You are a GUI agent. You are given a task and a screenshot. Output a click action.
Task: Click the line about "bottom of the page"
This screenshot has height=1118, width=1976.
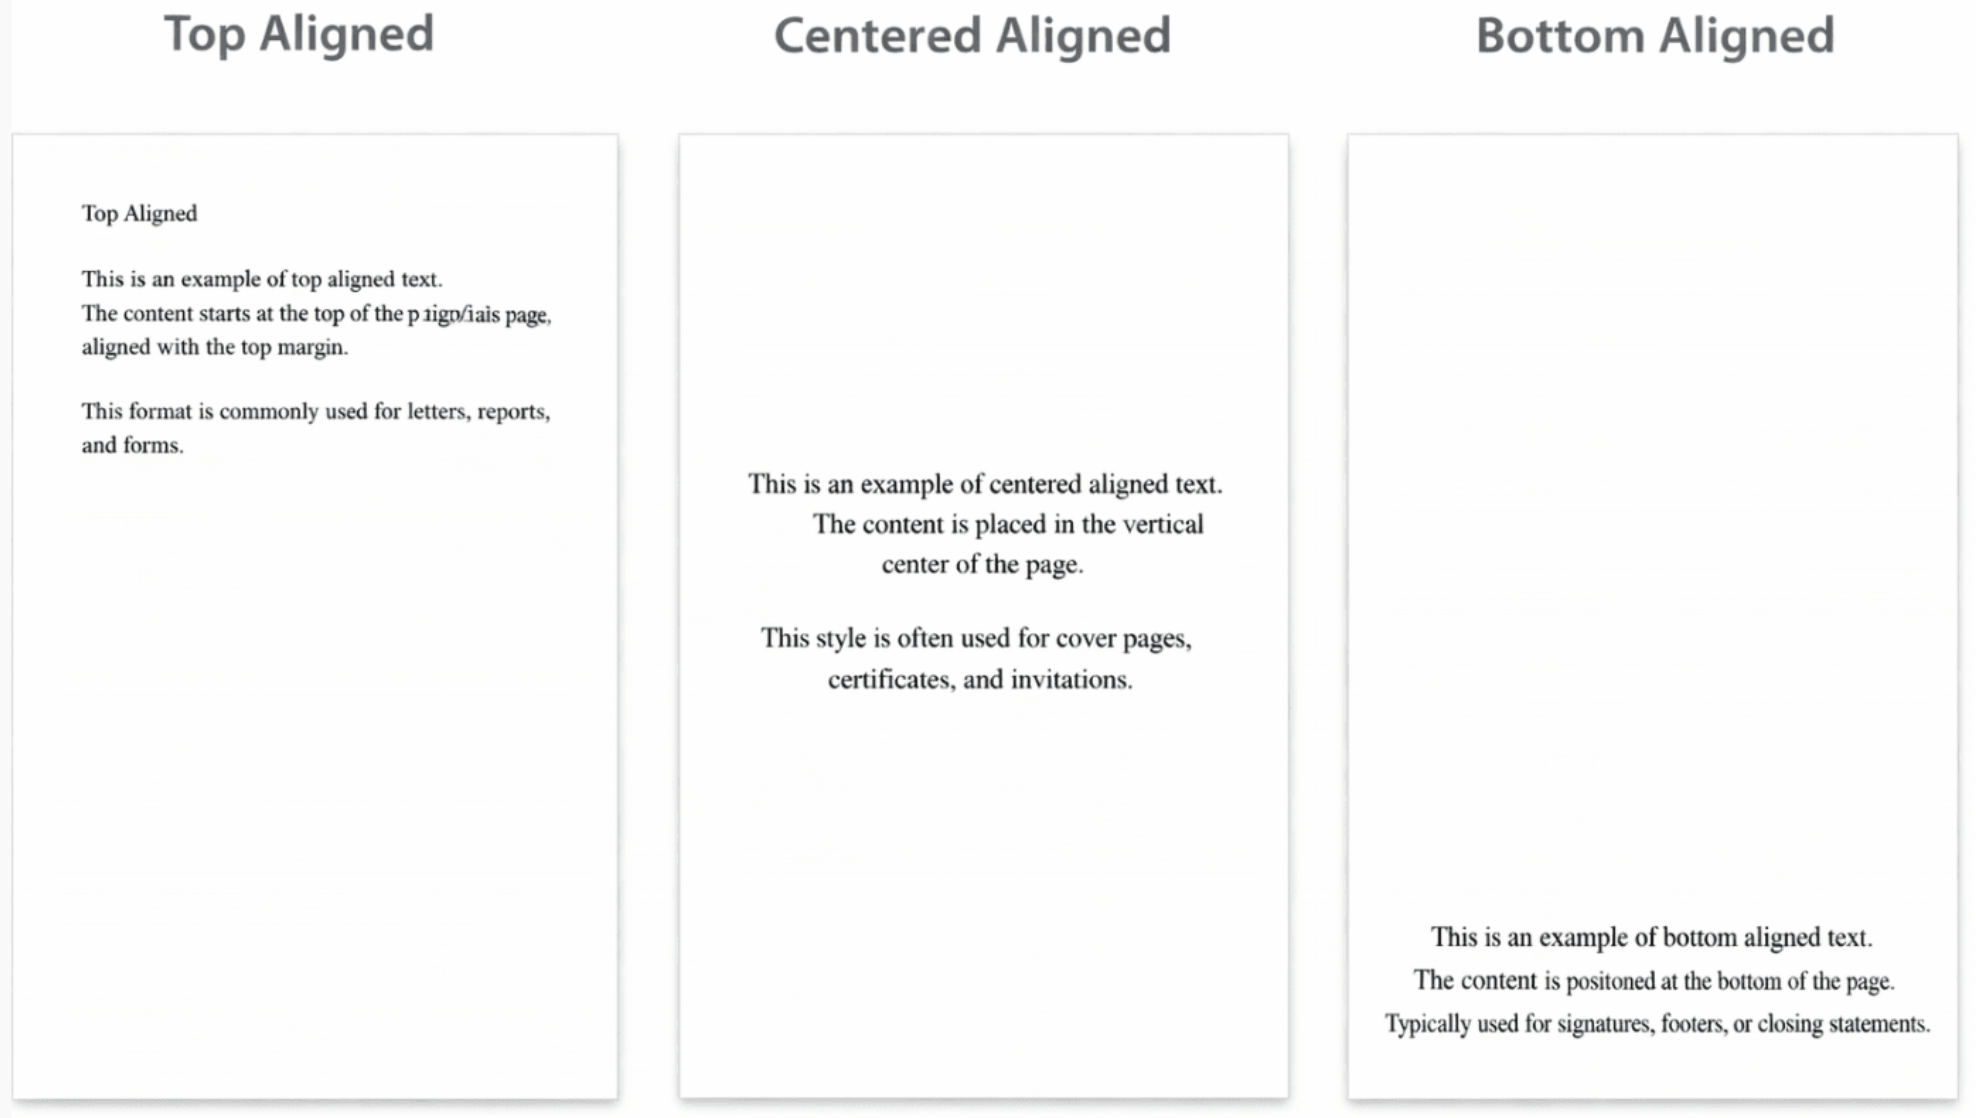point(1653,981)
